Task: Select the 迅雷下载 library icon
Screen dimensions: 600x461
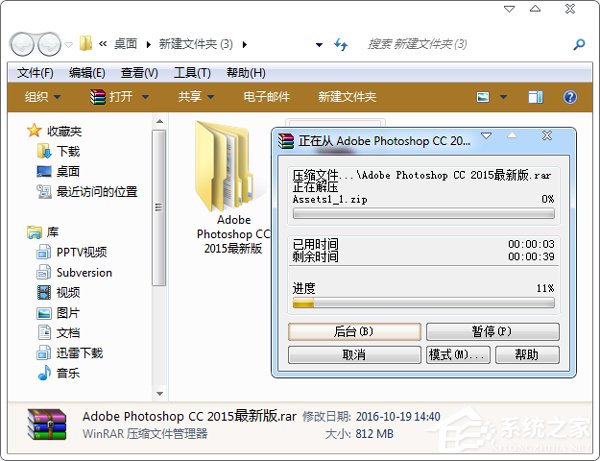Action: [44, 353]
